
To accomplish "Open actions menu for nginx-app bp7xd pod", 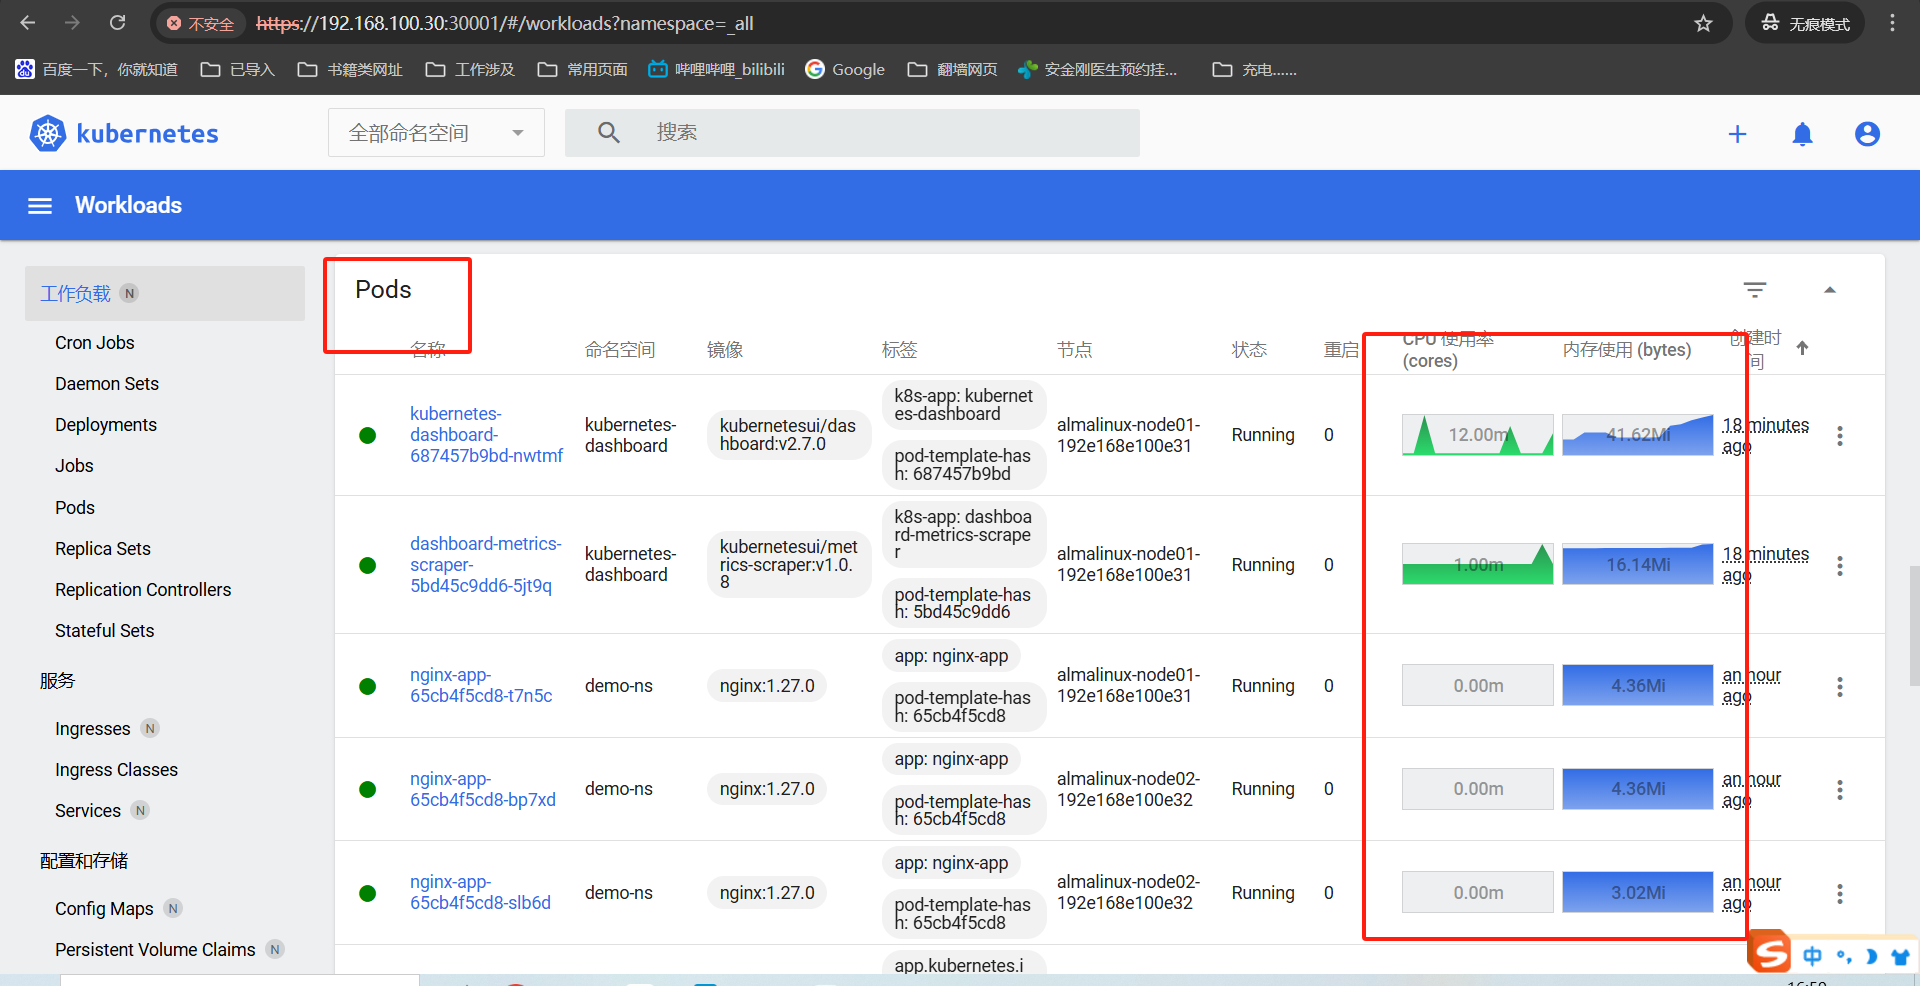I will (x=1840, y=790).
